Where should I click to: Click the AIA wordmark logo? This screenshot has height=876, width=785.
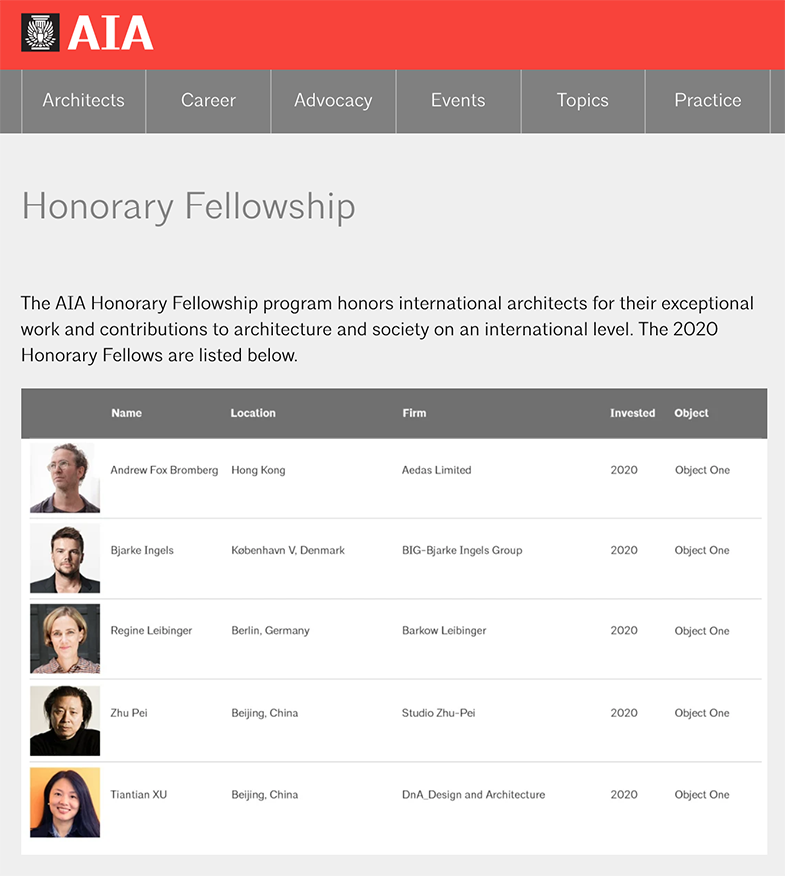[x=110, y=33]
